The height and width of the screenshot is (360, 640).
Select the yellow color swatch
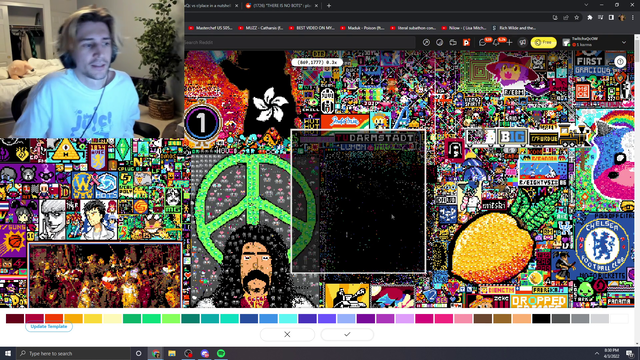pyautogui.click(x=93, y=318)
